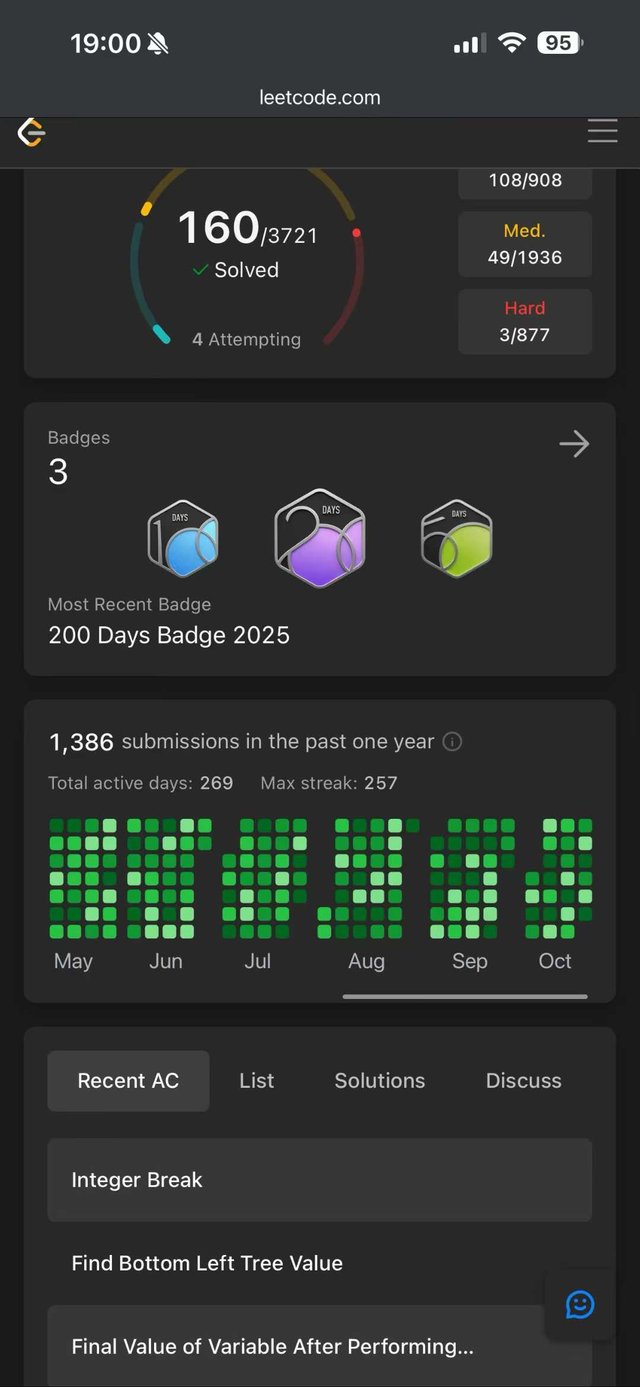The width and height of the screenshot is (640, 1387).
Task: Tap the Wi-Fi status icon
Action: click(x=512, y=43)
